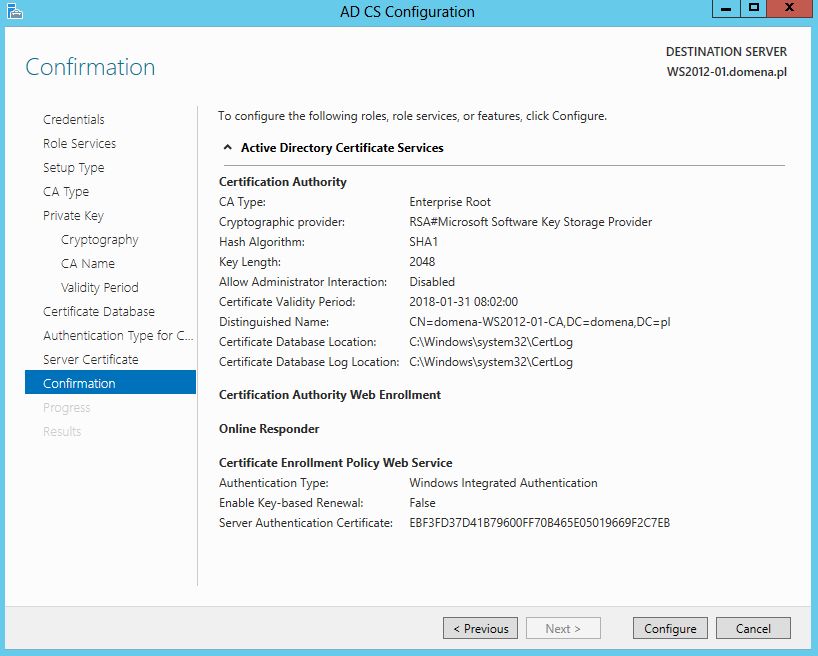Open Validity Period settings page
Screen dimensions: 818x656
pyautogui.click(x=99, y=288)
